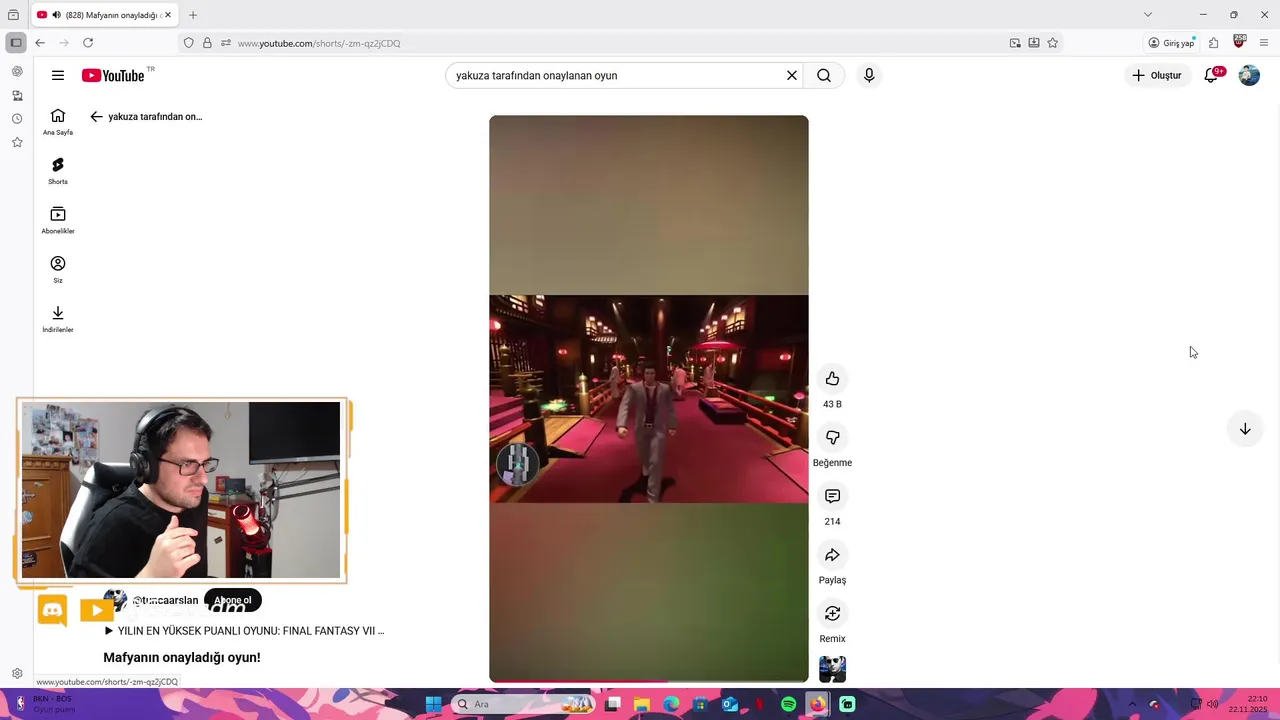Screen dimensions: 1280x720
Task: Open the account avatar menu
Action: (1249, 75)
